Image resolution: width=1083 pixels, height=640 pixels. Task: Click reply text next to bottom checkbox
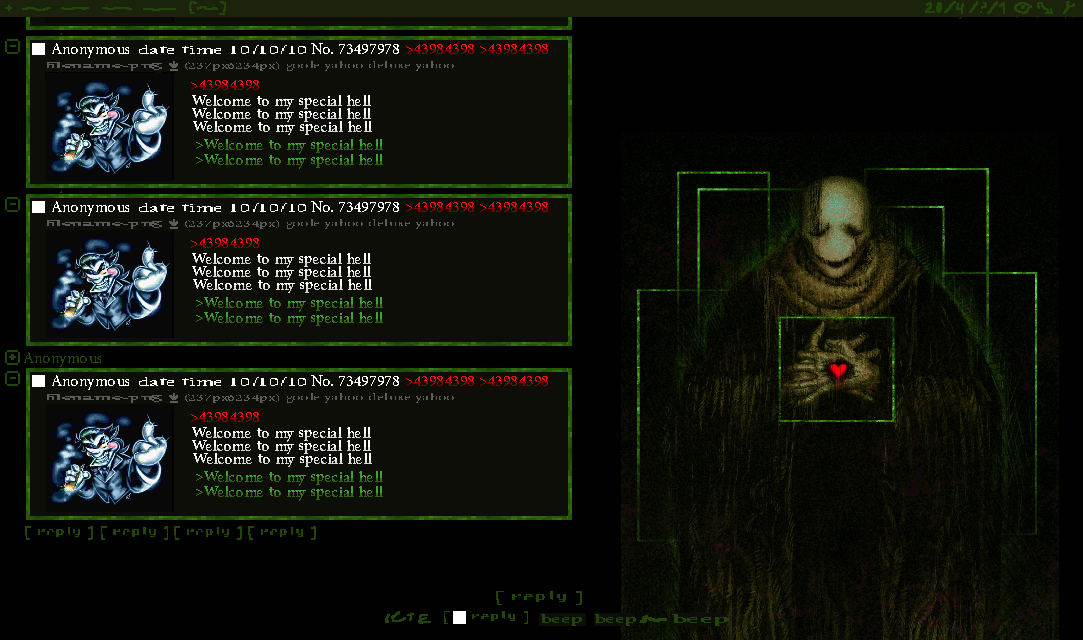tap(493, 617)
